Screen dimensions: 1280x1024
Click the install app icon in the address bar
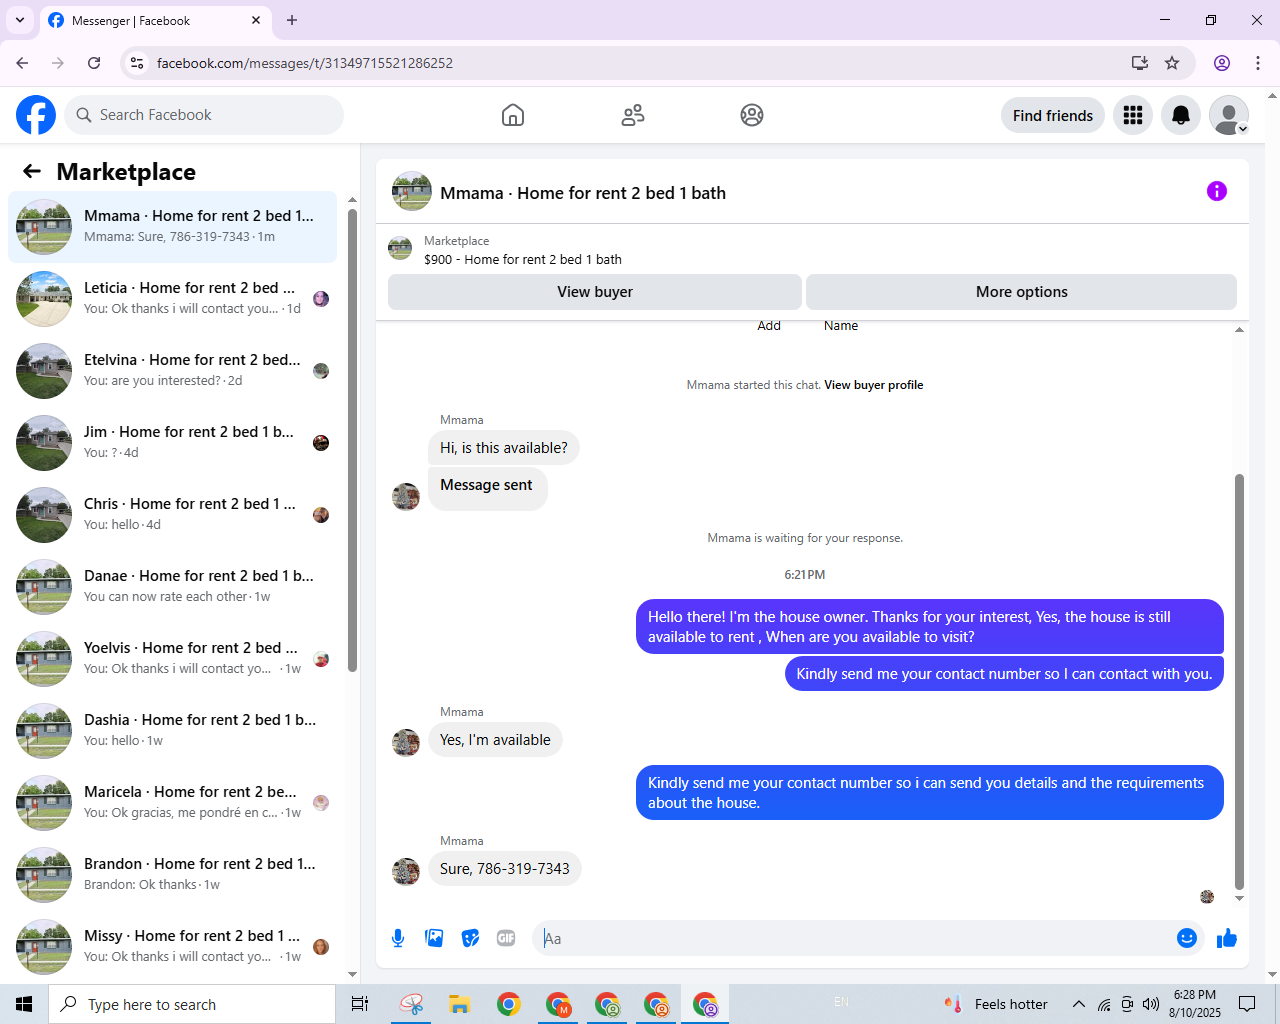tap(1140, 63)
